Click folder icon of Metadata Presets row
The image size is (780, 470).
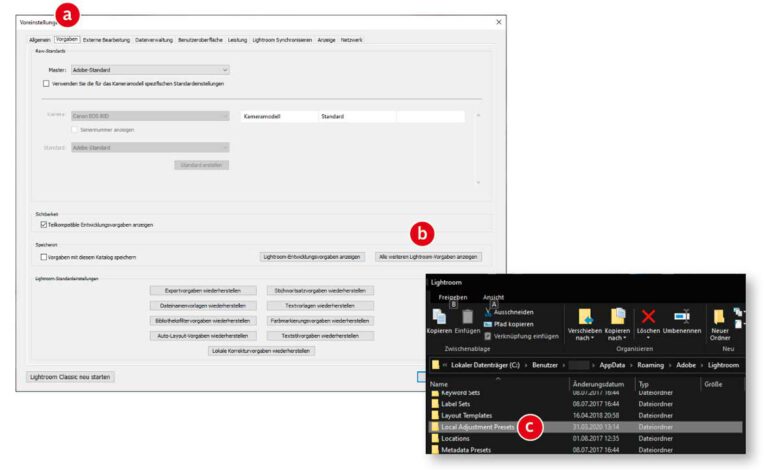[435, 450]
